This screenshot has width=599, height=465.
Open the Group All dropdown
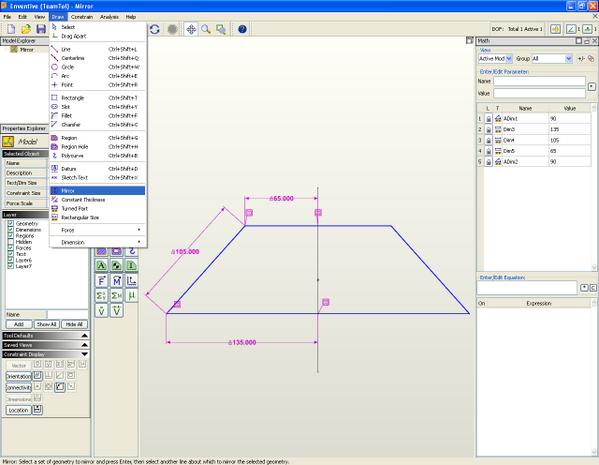552,58
